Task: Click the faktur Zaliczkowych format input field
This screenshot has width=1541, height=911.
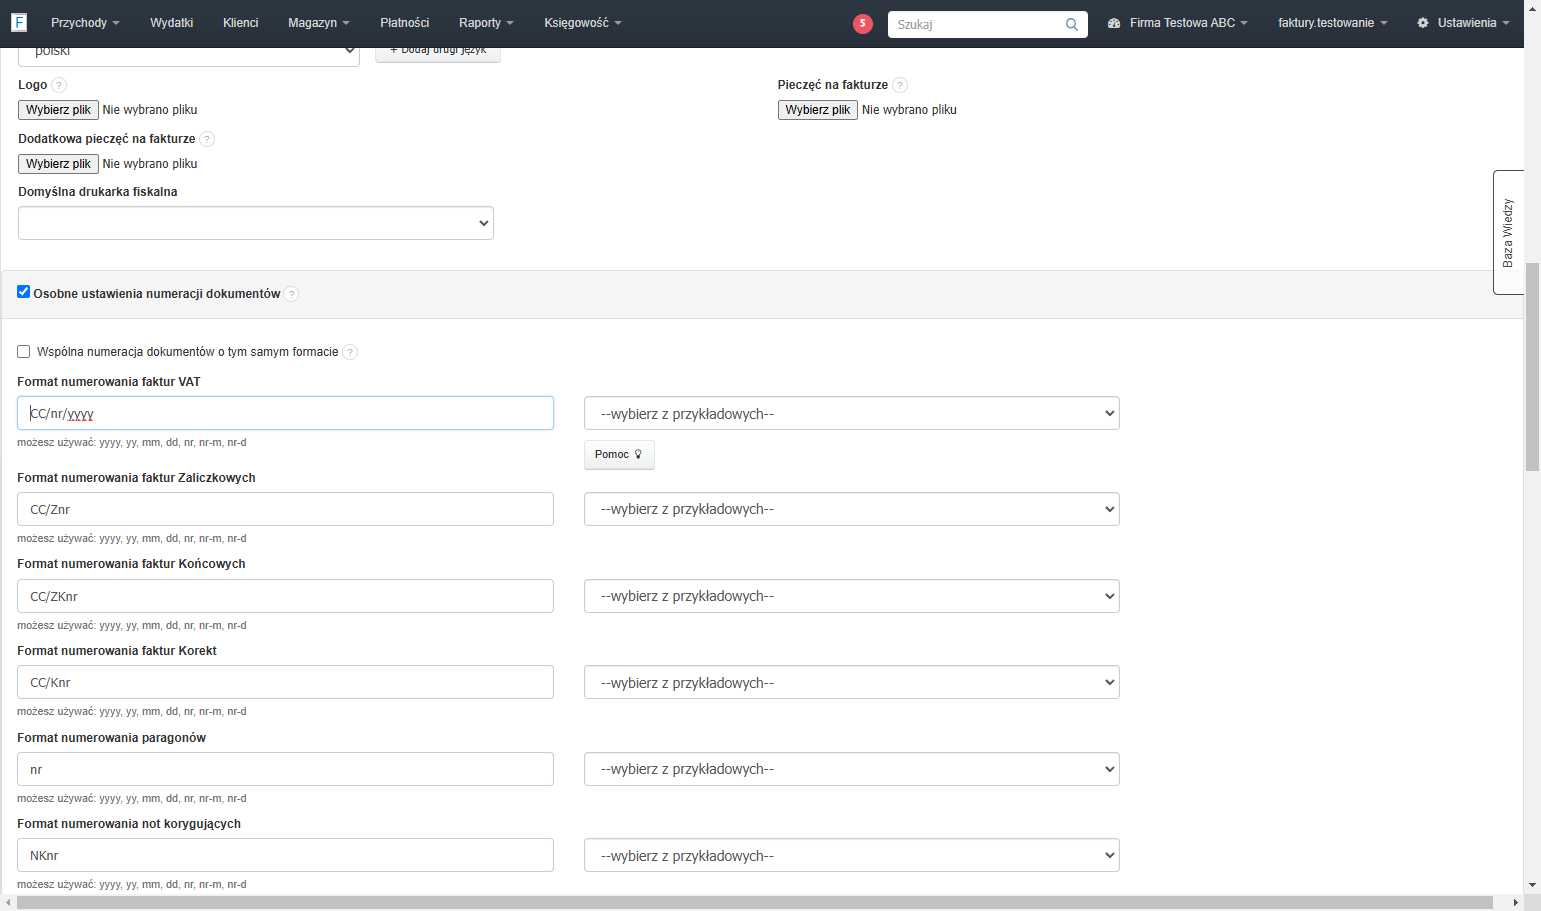Action: pyautogui.click(x=285, y=509)
